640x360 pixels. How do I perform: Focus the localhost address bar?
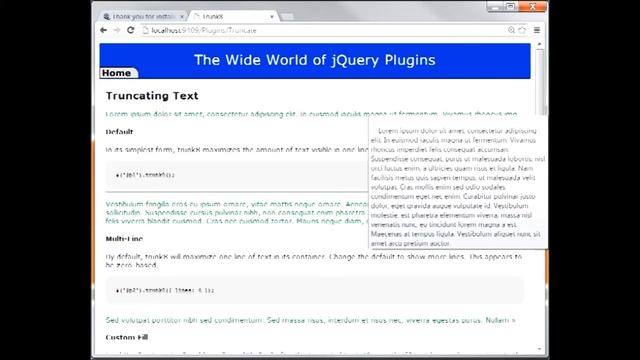[334, 30]
